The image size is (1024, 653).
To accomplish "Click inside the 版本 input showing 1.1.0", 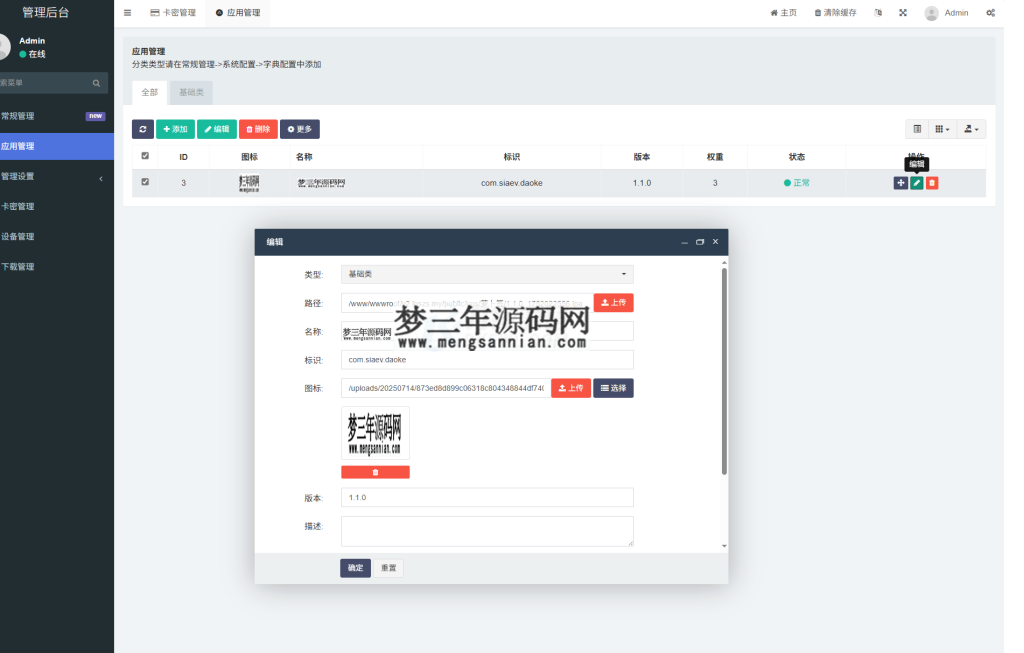I will click(487, 497).
